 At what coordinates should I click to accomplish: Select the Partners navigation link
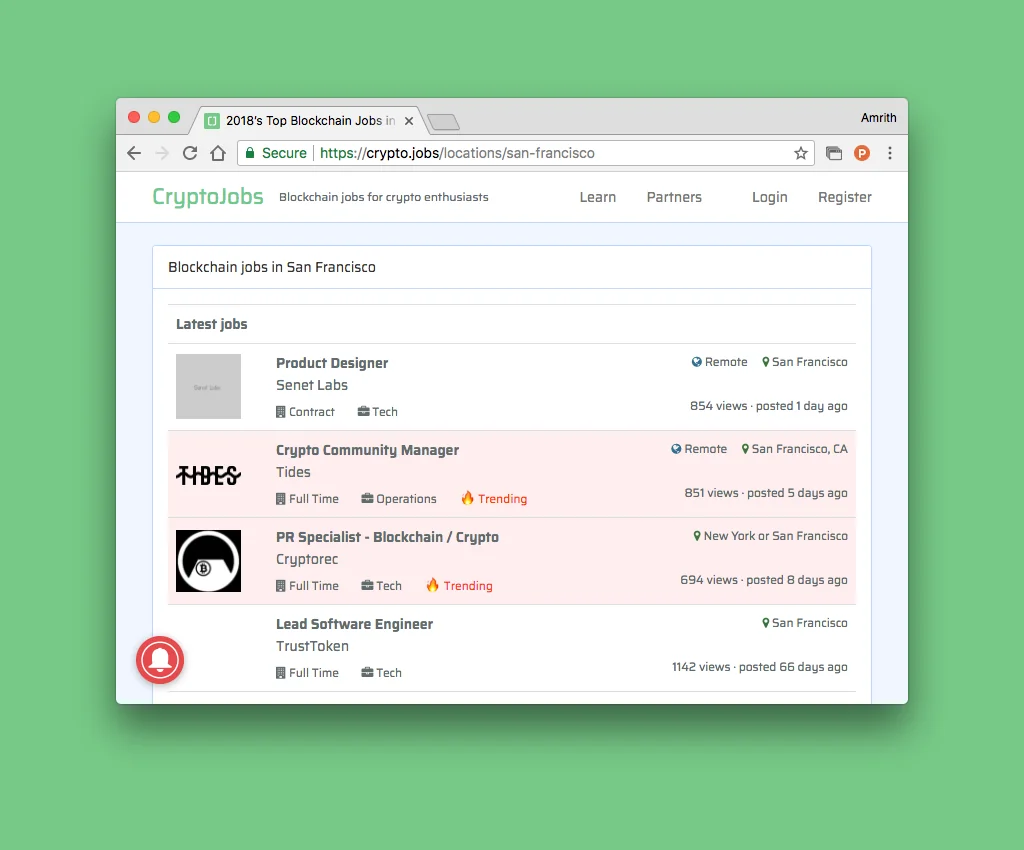(673, 197)
